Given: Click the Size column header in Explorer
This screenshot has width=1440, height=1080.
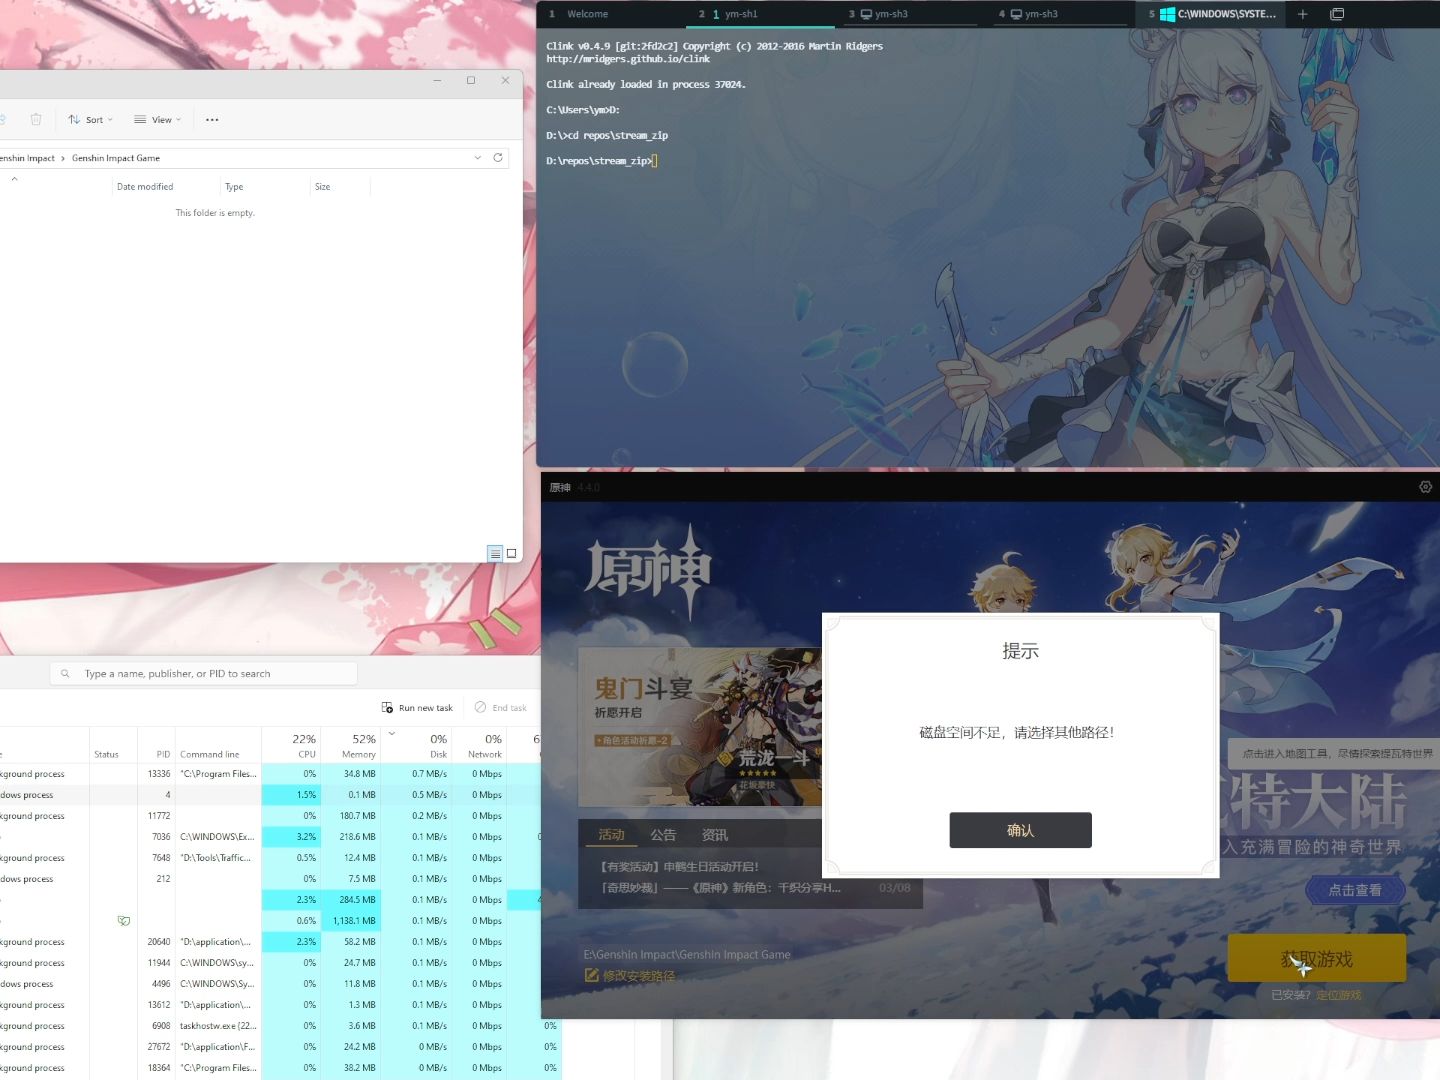Looking at the screenshot, I should click(322, 187).
